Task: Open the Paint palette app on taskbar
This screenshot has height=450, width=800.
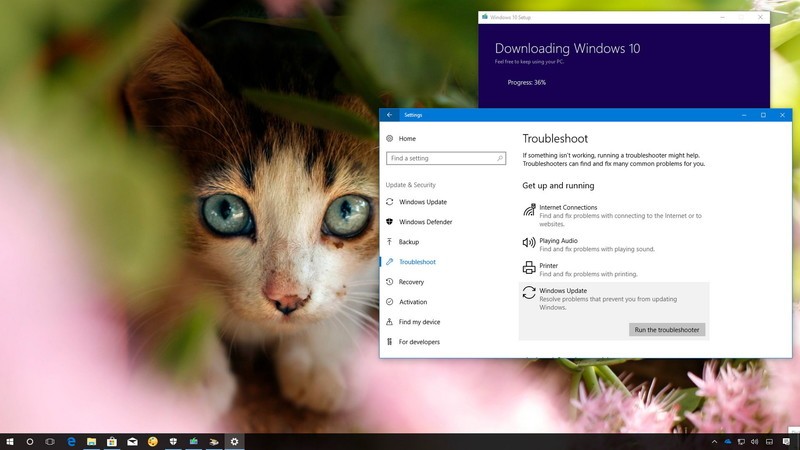Action: click(x=153, y=442)
